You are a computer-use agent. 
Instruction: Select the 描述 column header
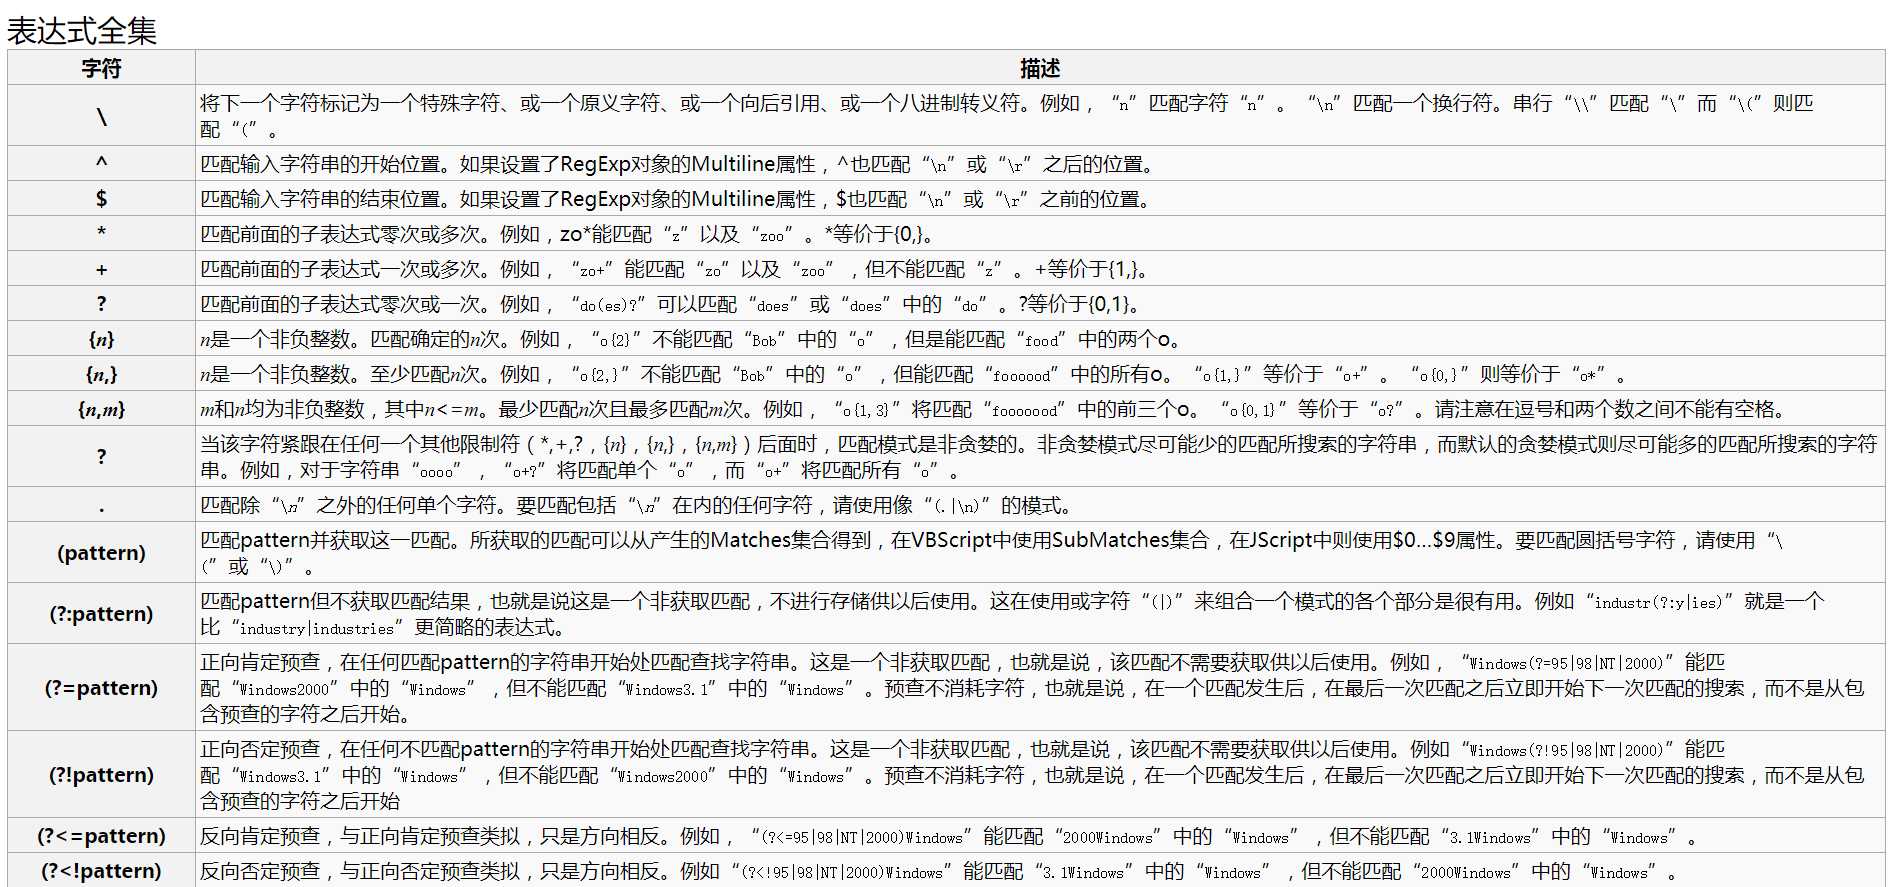click(1040, 68)
